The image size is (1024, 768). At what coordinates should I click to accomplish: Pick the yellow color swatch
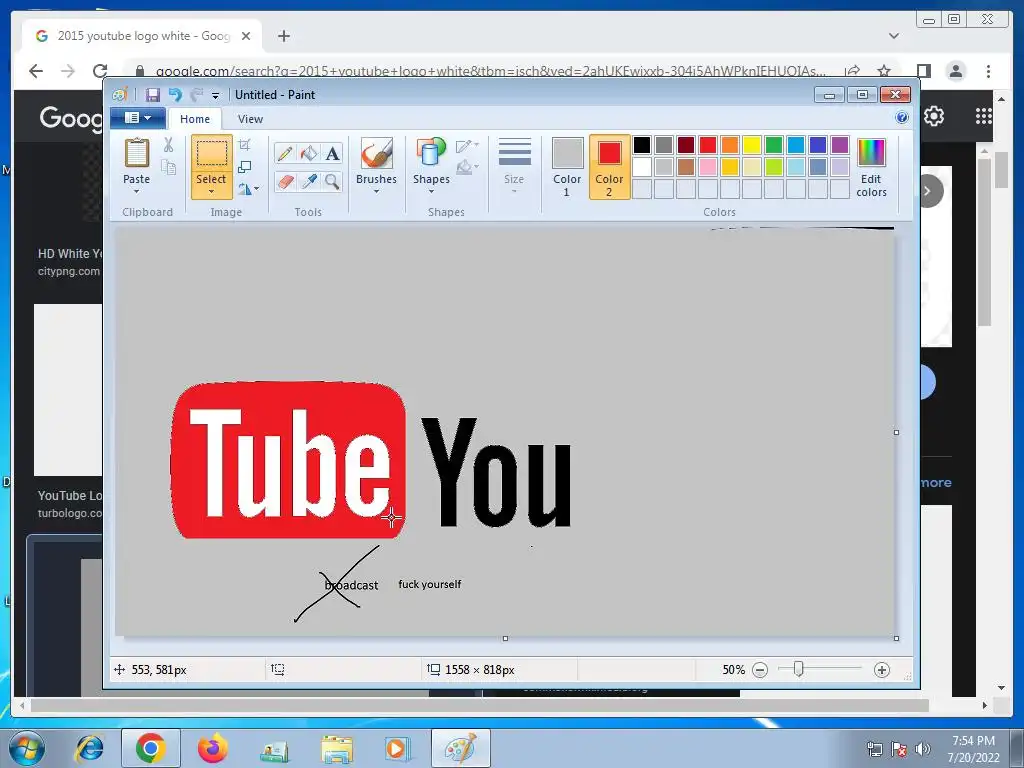752,145
